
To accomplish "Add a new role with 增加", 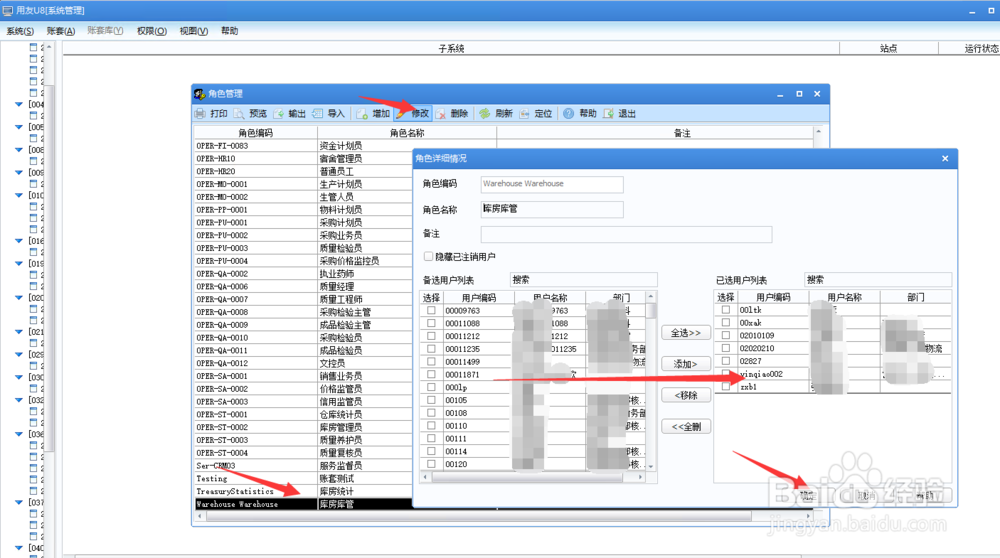I will 362,114.
